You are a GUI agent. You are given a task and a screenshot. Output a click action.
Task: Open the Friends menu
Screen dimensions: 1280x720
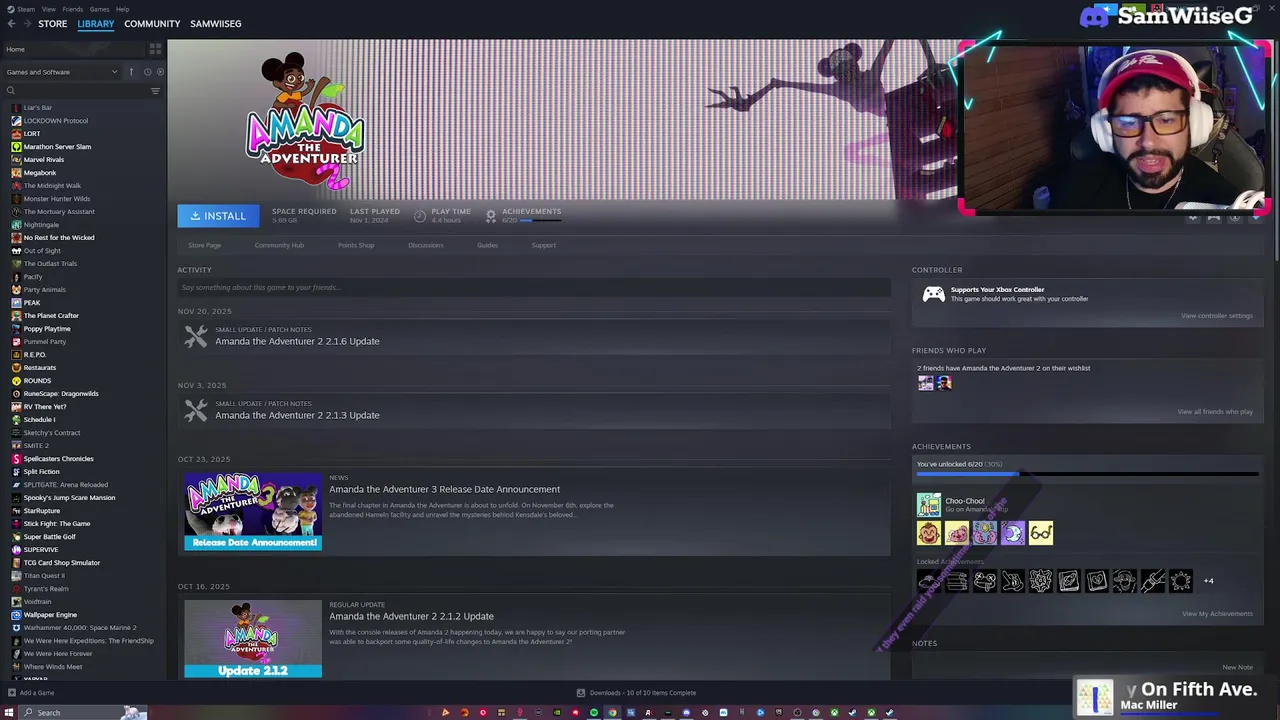pos(73,9)
